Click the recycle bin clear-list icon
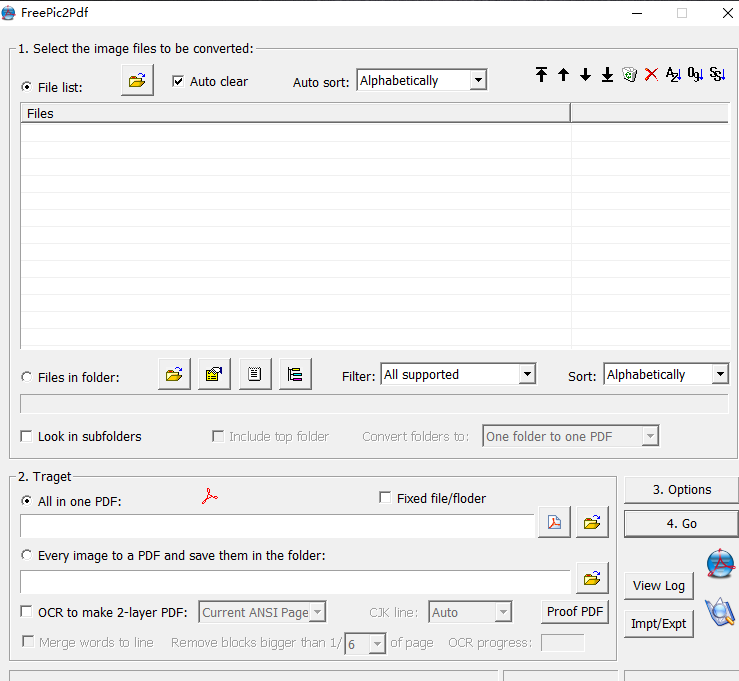This screenshot has width=739, height=681. pos(629,74)
